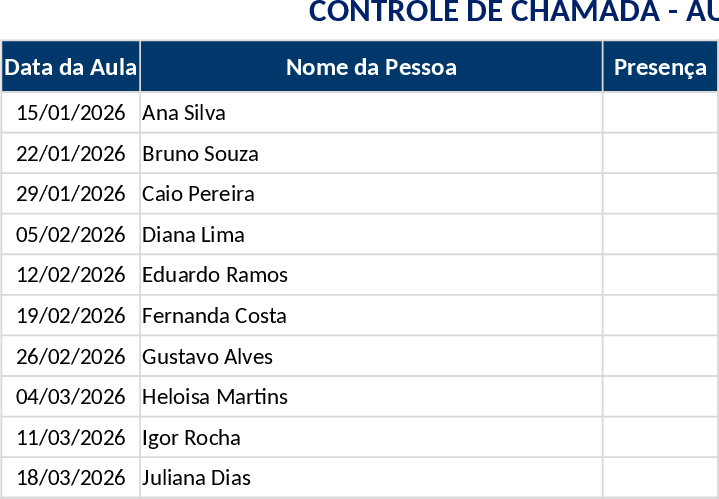
Task: Select the date 26/02/2026 cell
Action: coord(71,357)
